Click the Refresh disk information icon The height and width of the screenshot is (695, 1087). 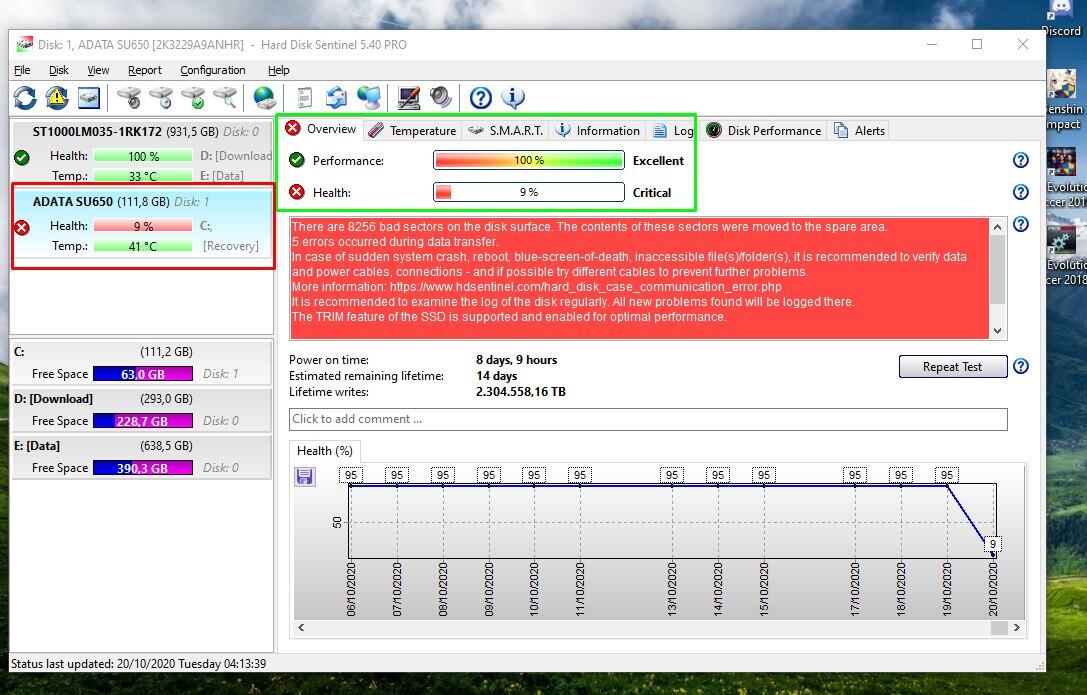(23, 97)
